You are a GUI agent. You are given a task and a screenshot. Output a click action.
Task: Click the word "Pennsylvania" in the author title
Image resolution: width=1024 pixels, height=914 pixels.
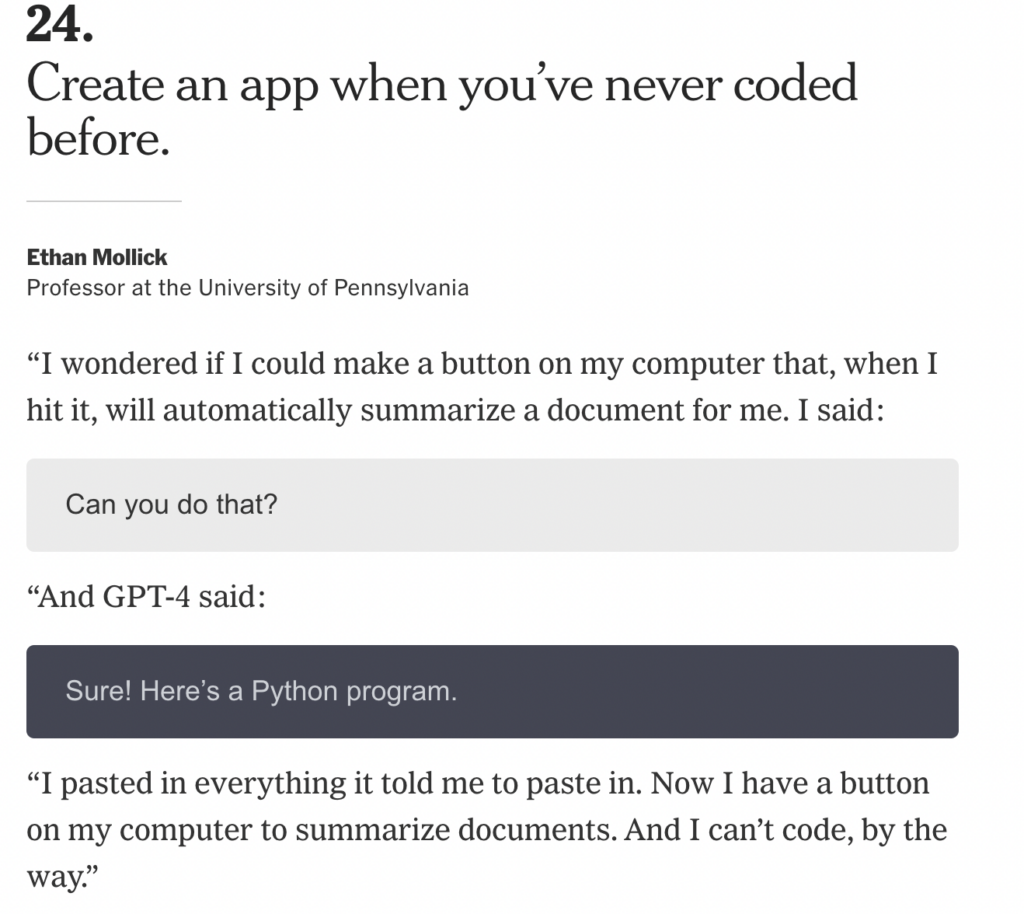coord(401,288)
